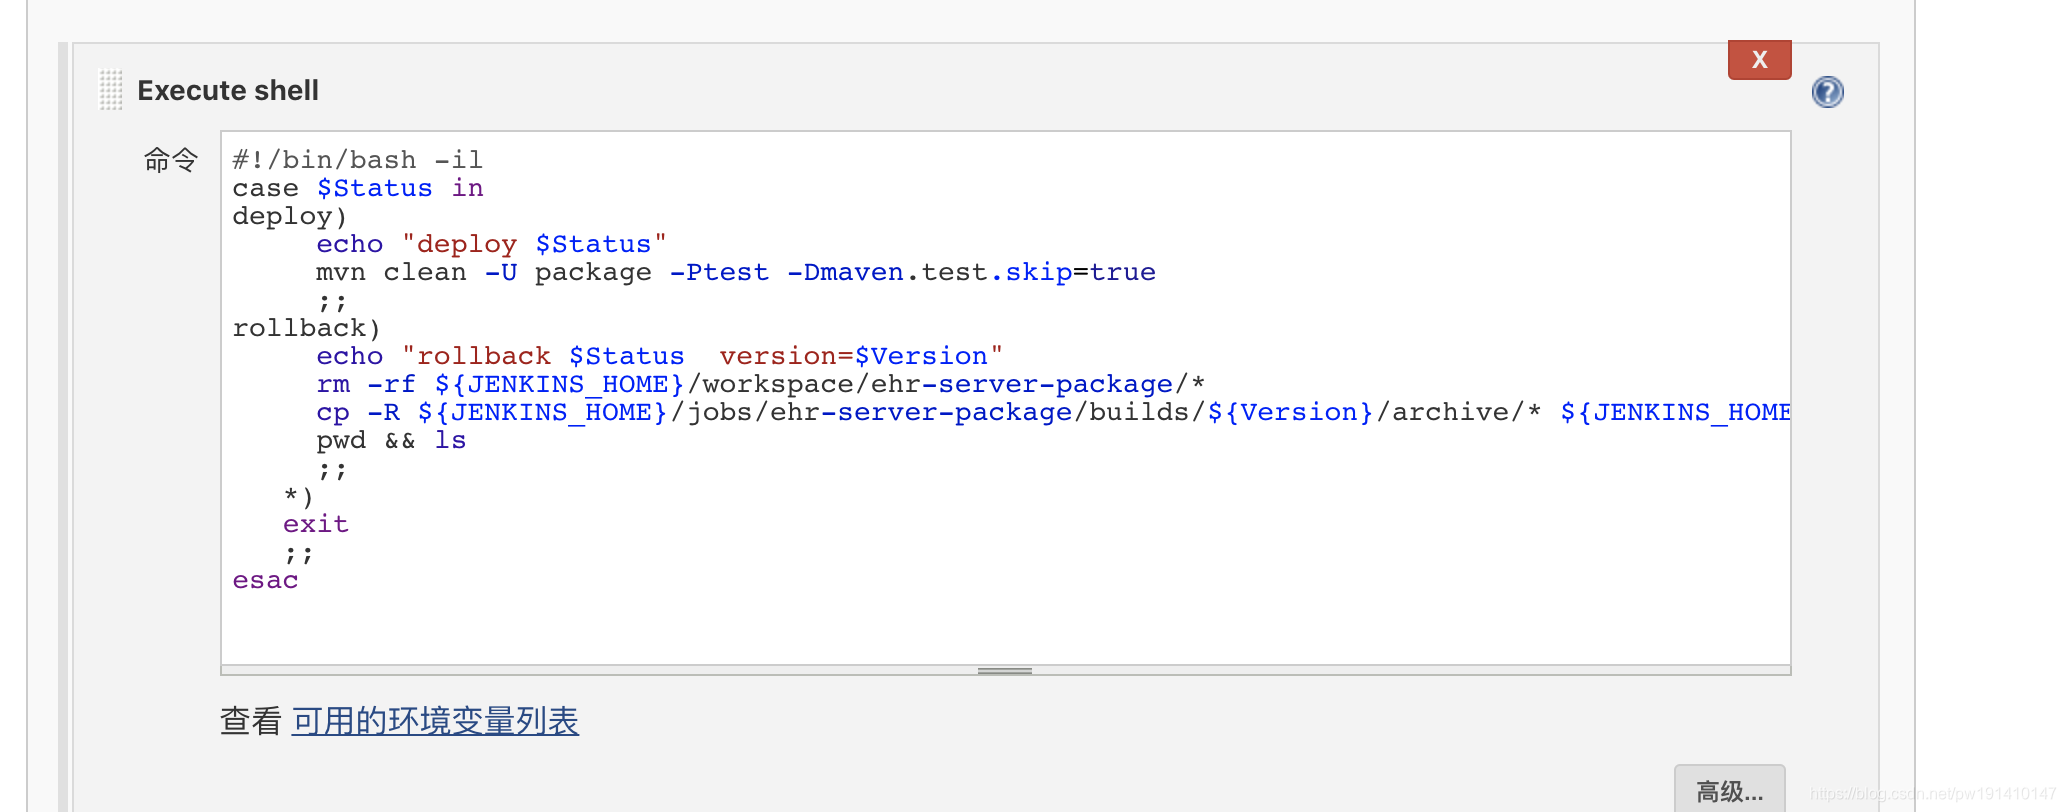Click the blue help question mark icon
This screenshot has width=2066, height=812.
pos(1827,92)
